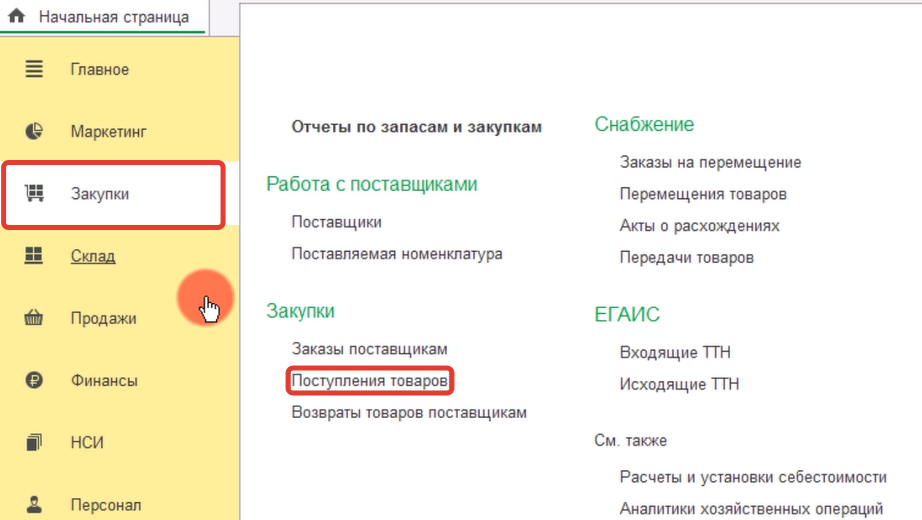922x520 pixels.
Task: Click the person icon for Персонал
Action: 35,505
